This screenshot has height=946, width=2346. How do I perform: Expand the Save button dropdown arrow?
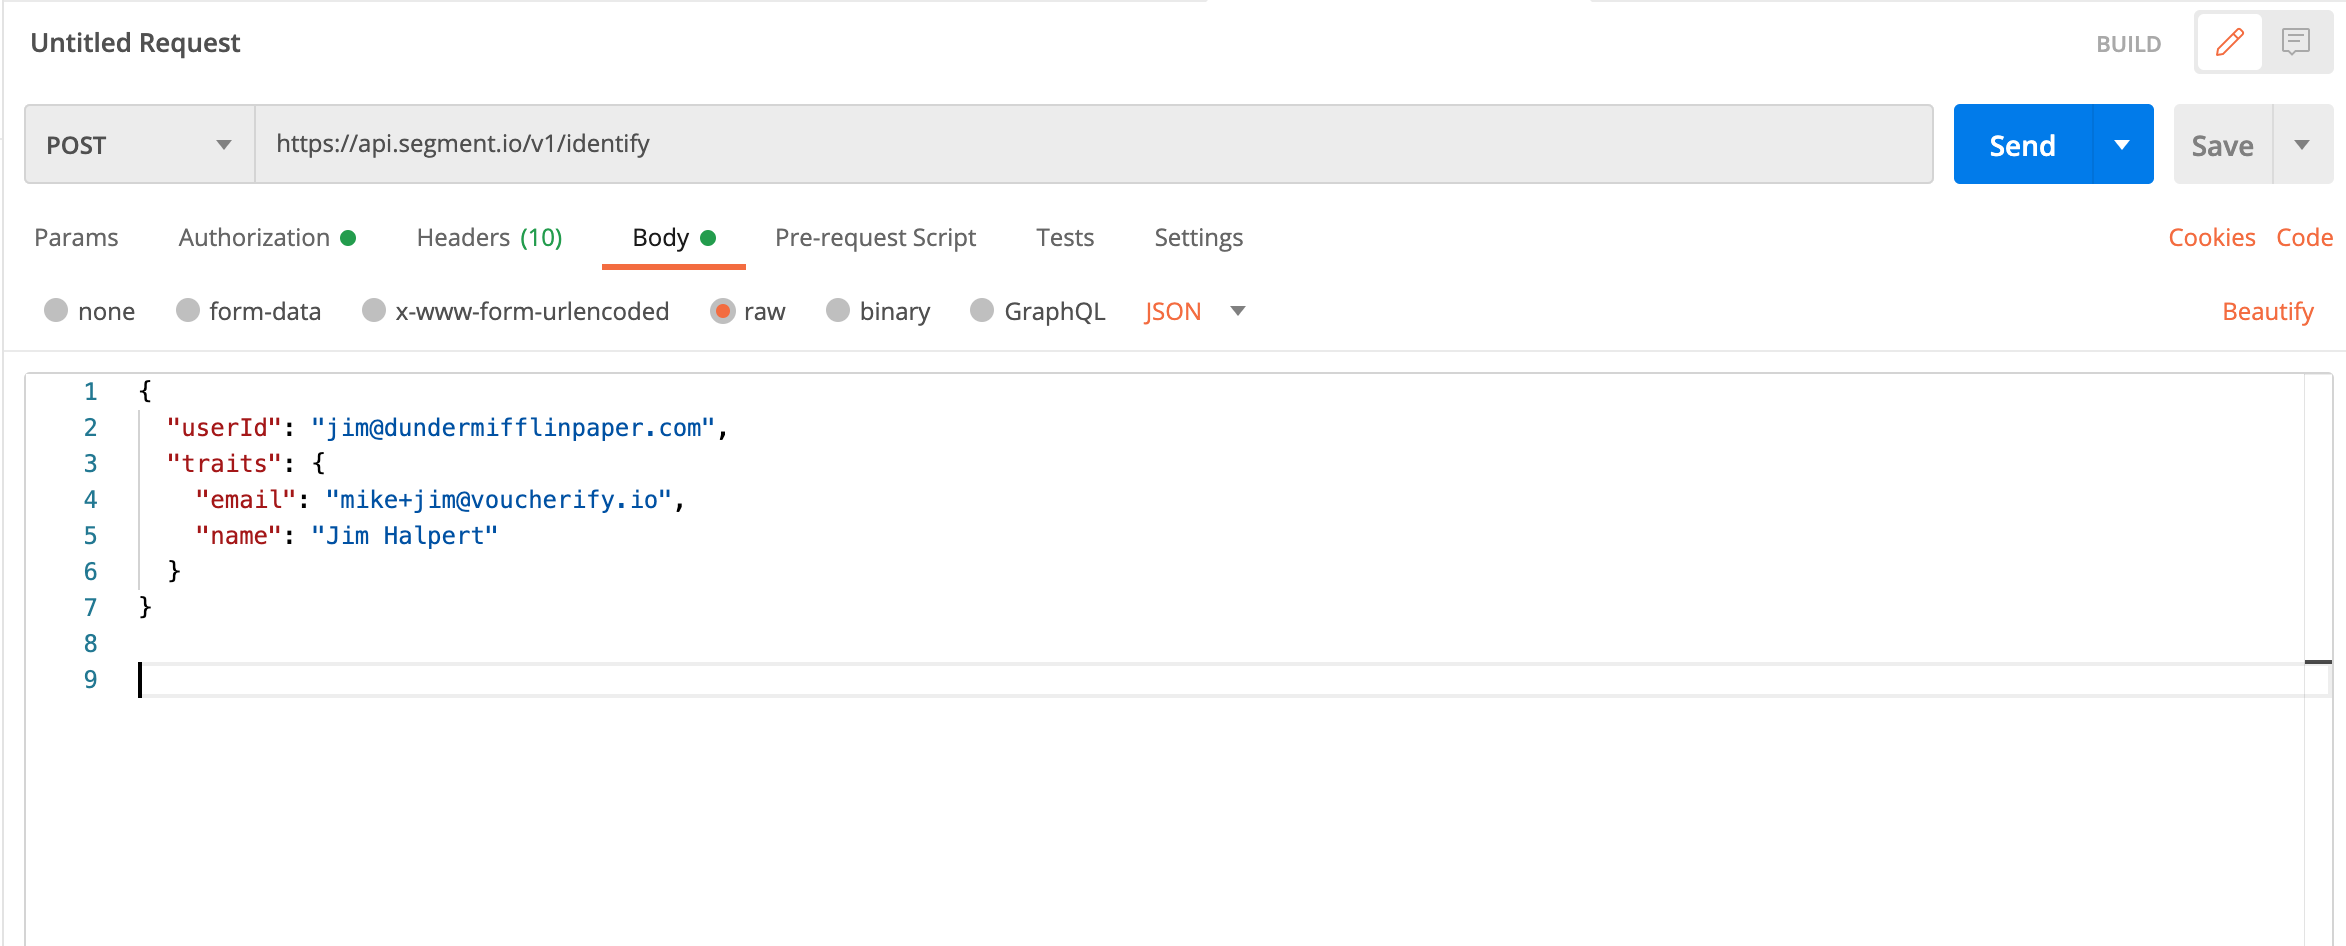(x=2304, y=144)
